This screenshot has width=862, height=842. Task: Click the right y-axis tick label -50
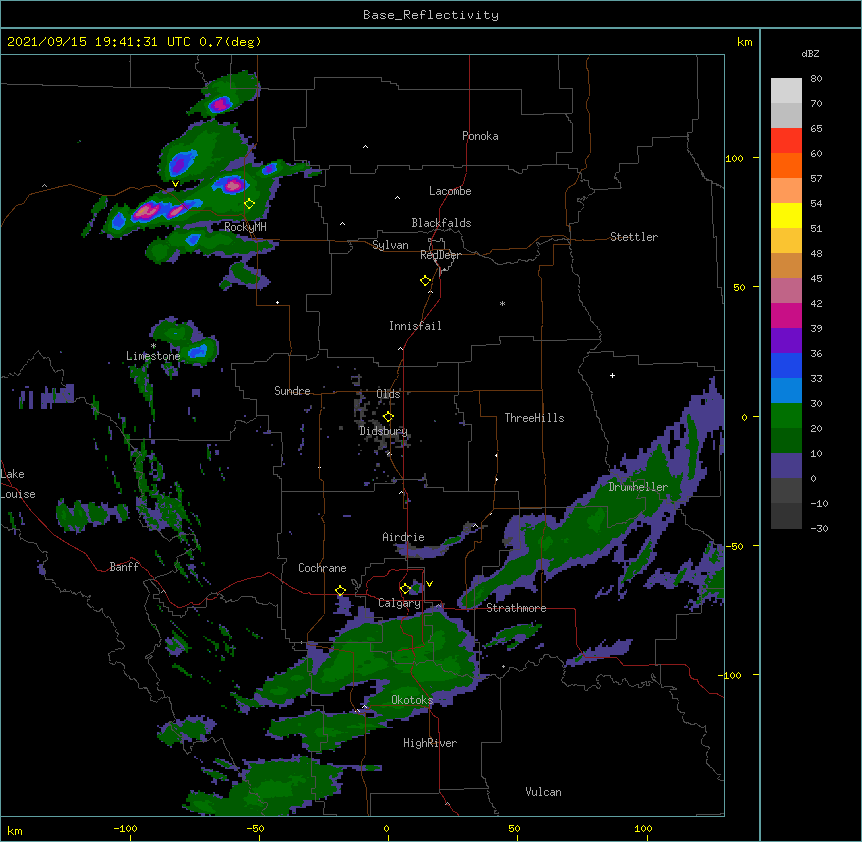click(734, 546)
